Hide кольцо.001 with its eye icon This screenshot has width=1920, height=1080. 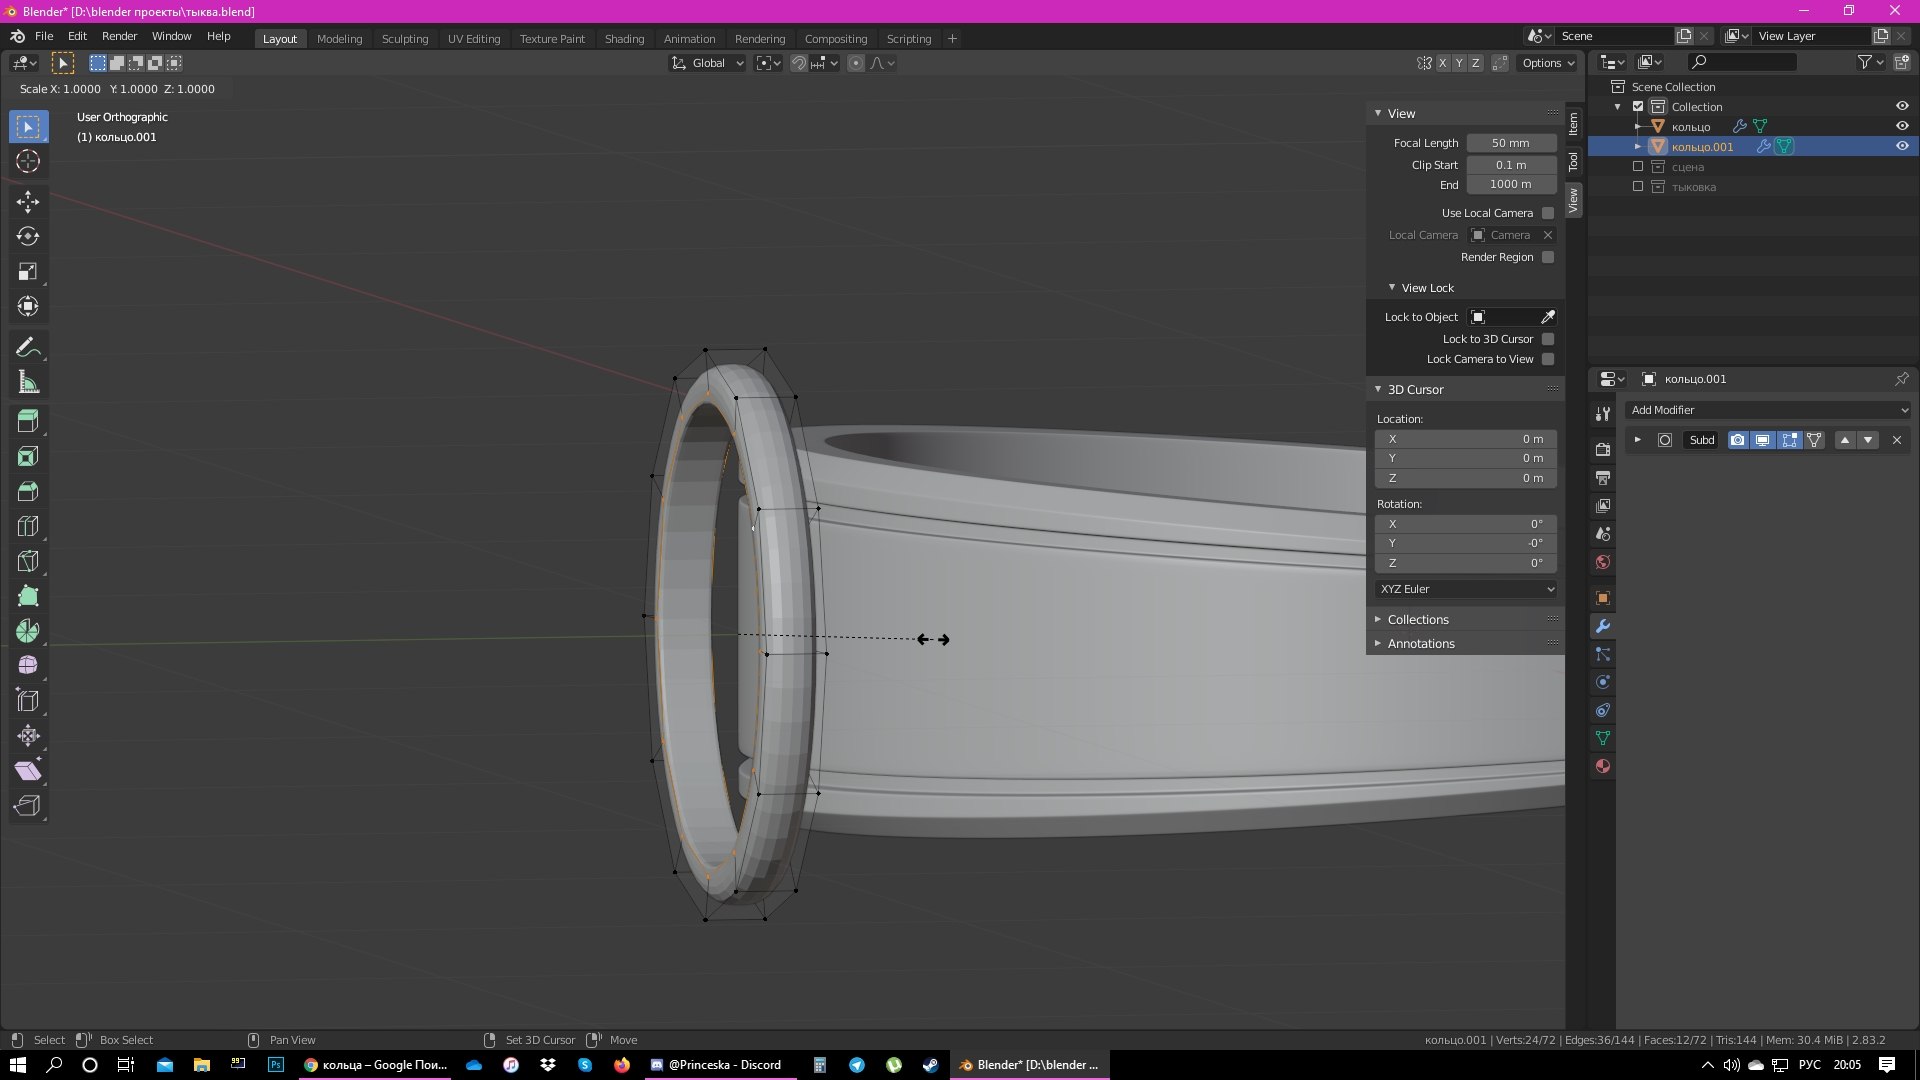(1902, 146)
